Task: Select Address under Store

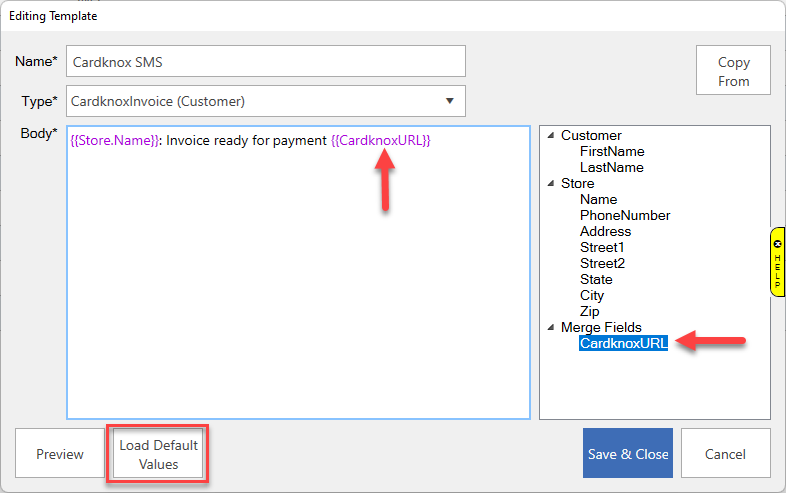Action: (x=605, y=231)
